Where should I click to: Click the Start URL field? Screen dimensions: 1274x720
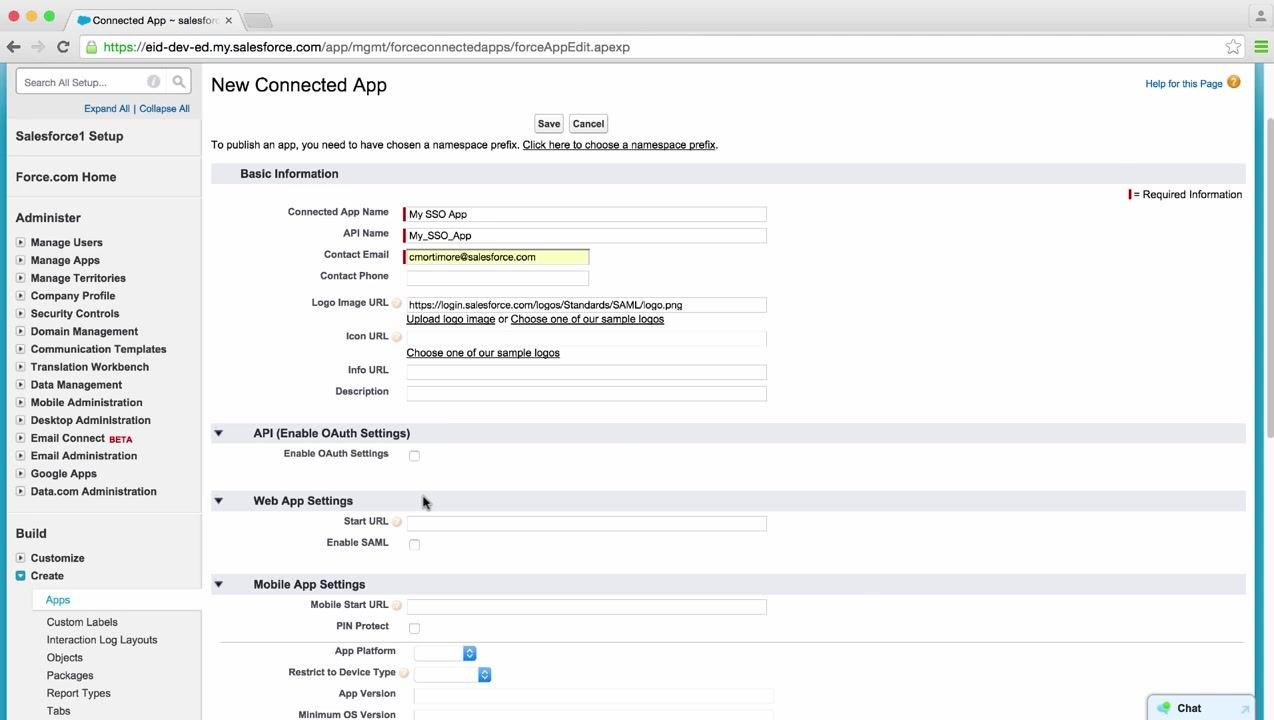pos(586,523)
